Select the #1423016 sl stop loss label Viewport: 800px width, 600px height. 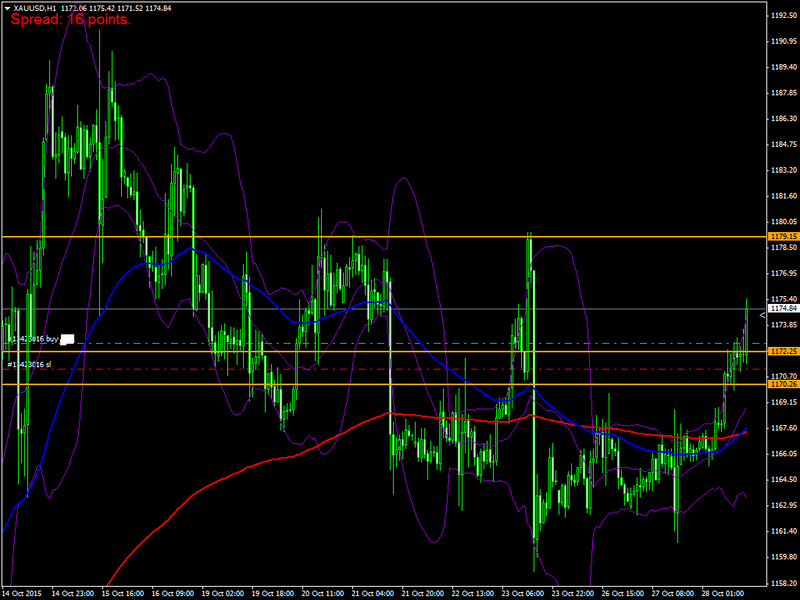(x=29, y=365)
